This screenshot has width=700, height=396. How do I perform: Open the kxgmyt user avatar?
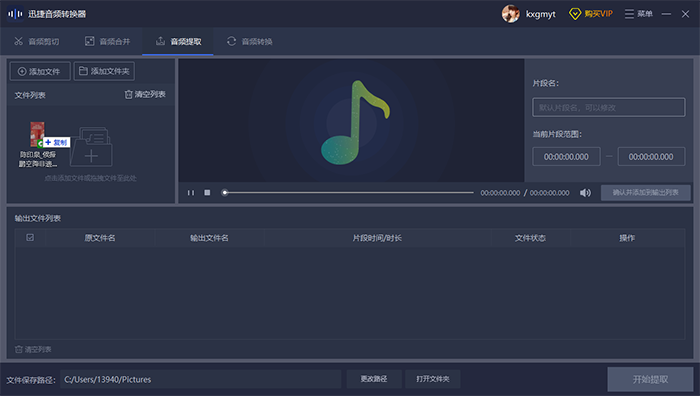[x=511, y=14]
